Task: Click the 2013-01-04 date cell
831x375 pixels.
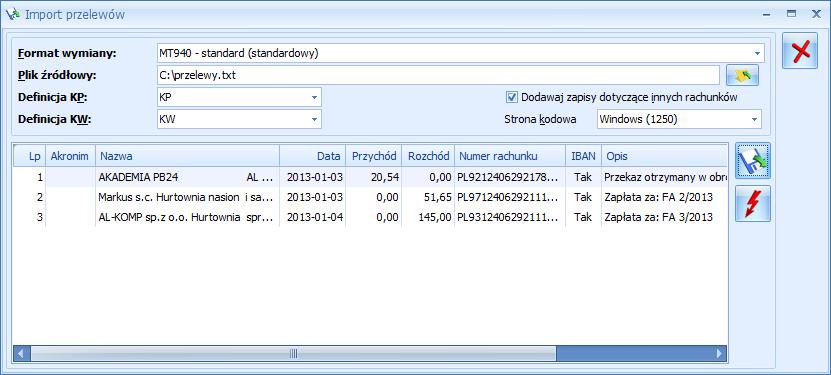Action: coord(314,217)
